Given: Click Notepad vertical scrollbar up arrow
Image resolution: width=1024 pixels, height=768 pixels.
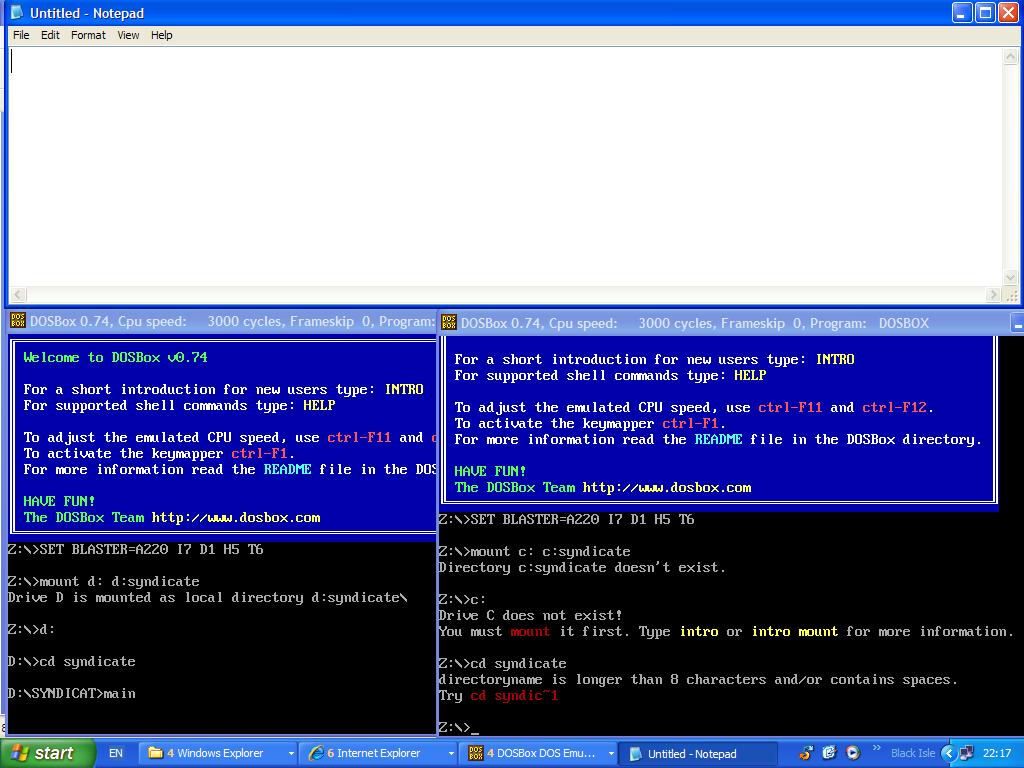Looking at the screenshot, I should click(x=1010, y=57).
